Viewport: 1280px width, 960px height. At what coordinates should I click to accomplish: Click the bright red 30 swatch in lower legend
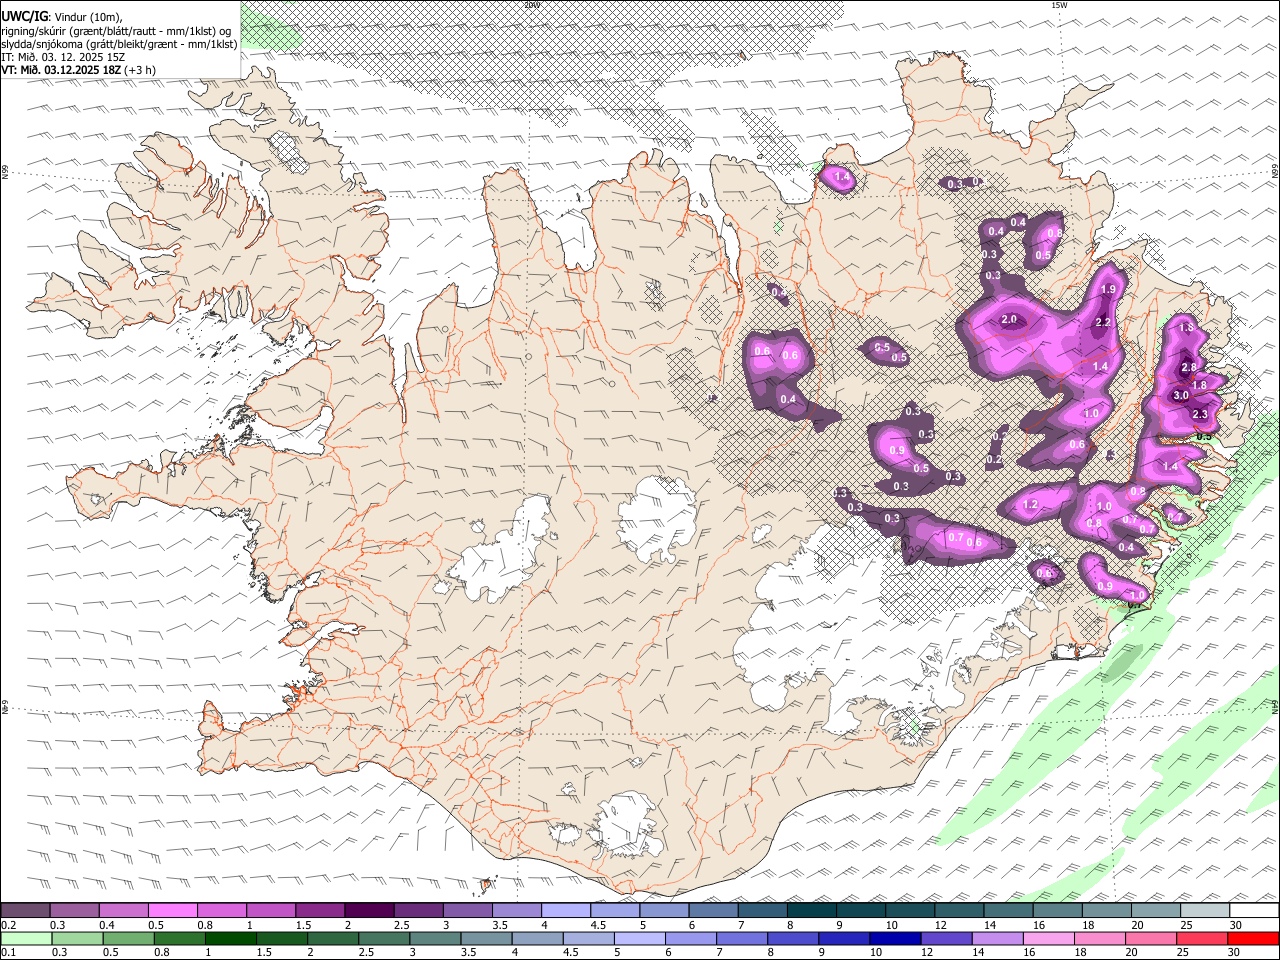click(1253, 938)
